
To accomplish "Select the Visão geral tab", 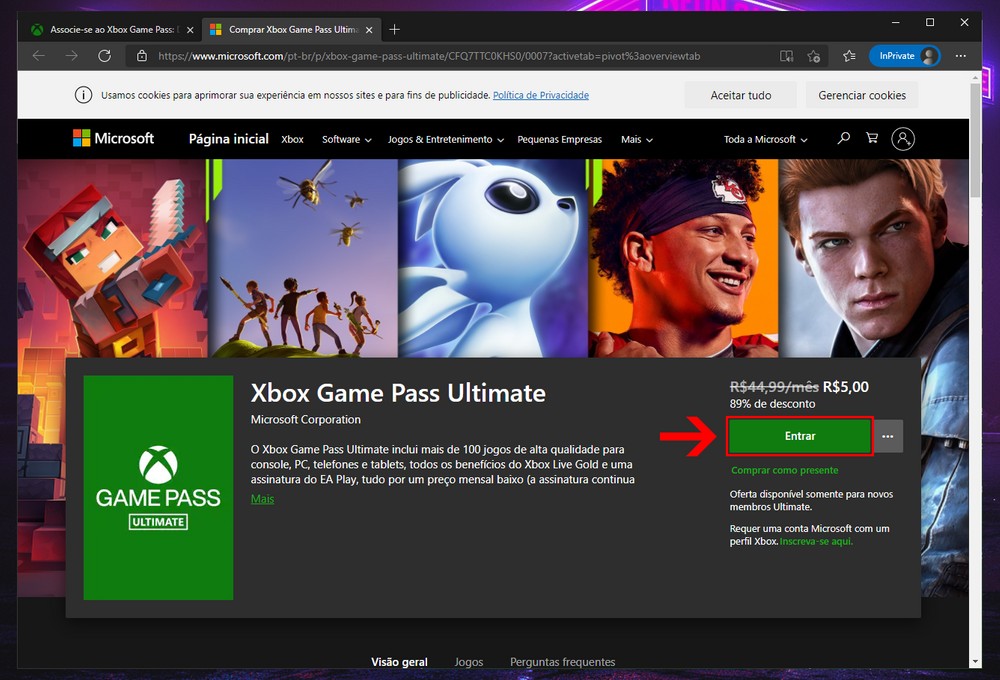I will [399, 662].
